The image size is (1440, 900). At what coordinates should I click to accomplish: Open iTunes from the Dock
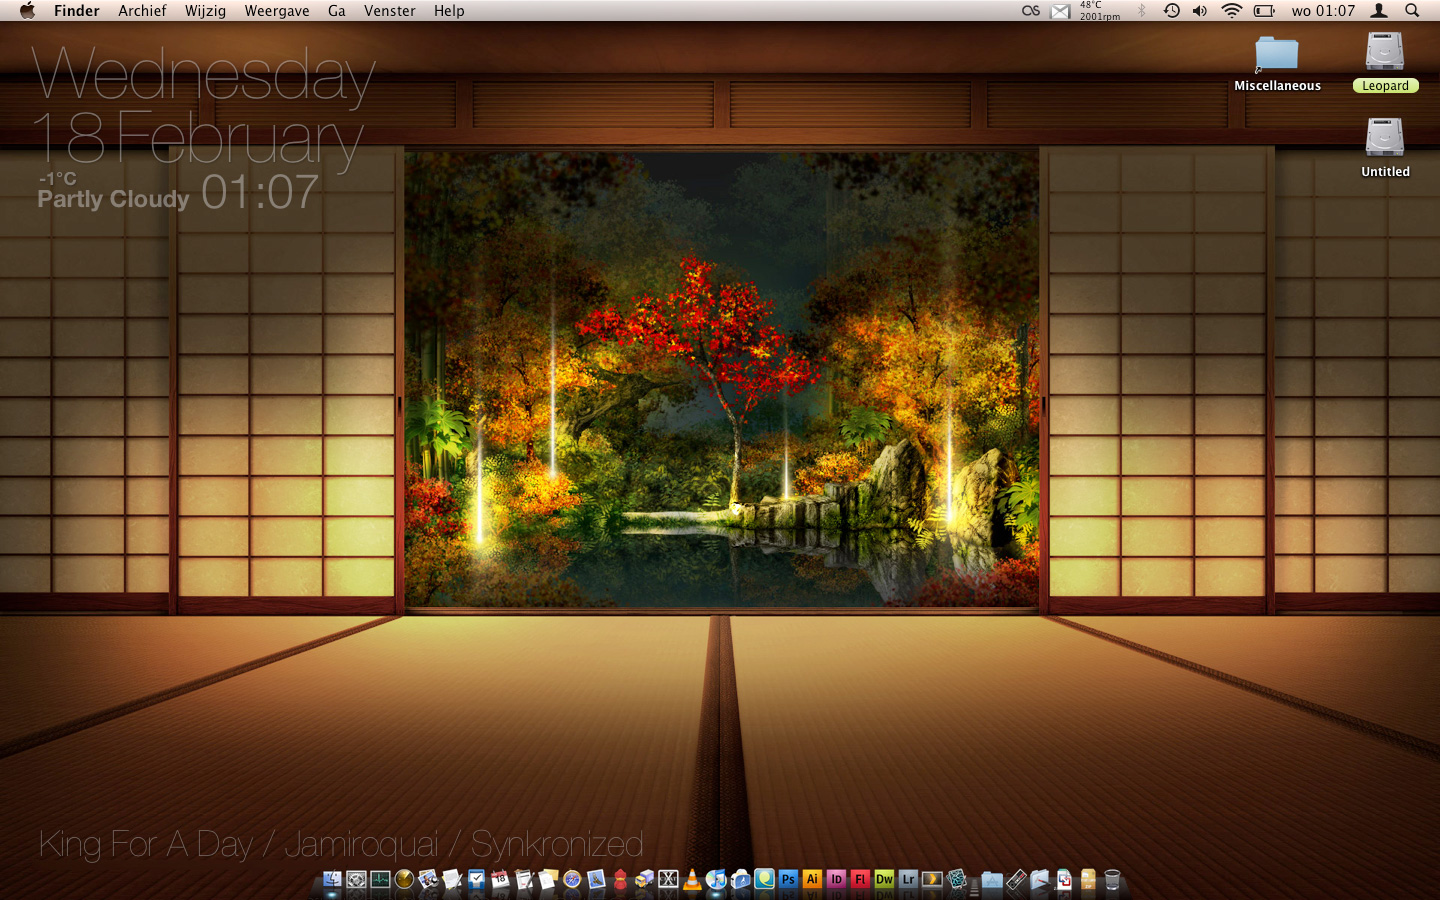[716, 880]
